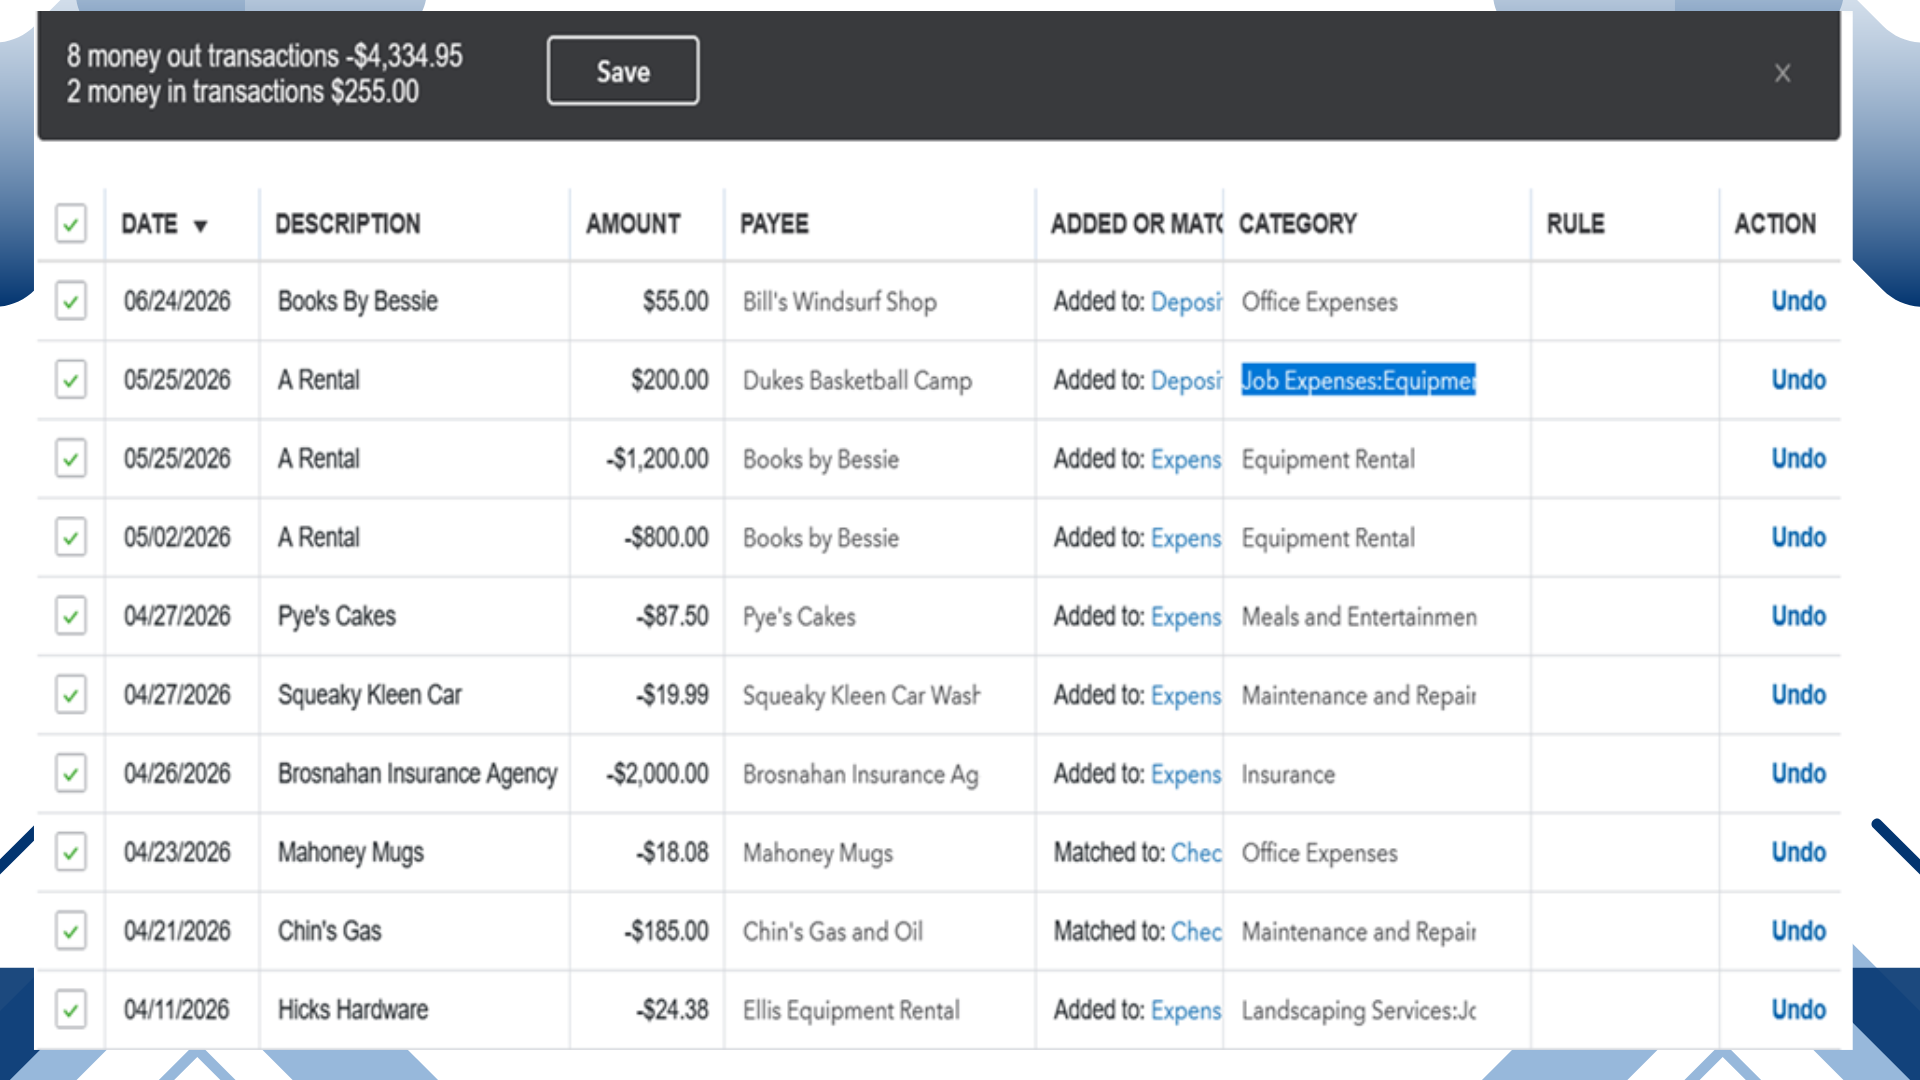Undo the Books By Bessie $55.00 transaction
1920x1080 pixels.
[1798, 301]
